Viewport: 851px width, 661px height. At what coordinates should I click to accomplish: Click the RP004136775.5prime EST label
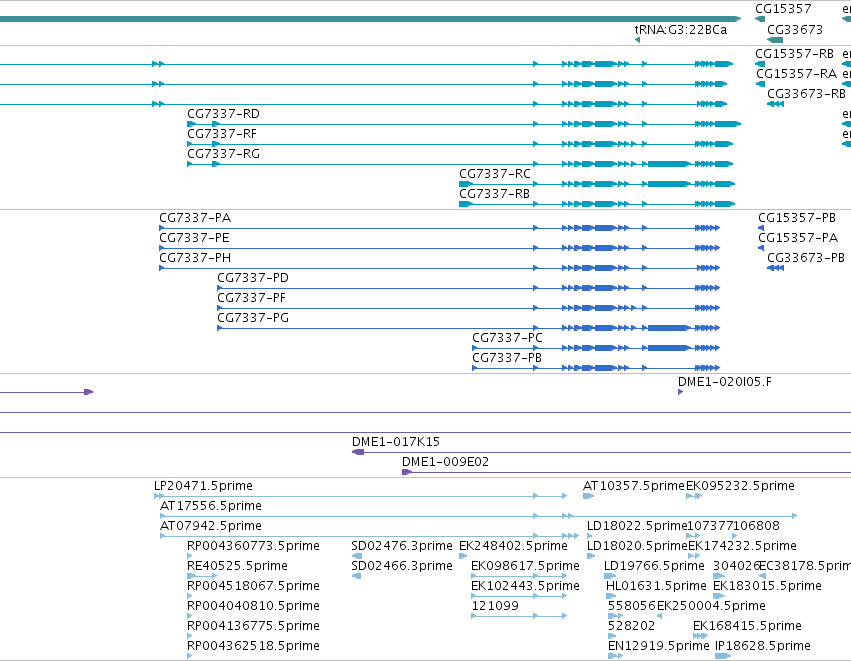point(253,626)
